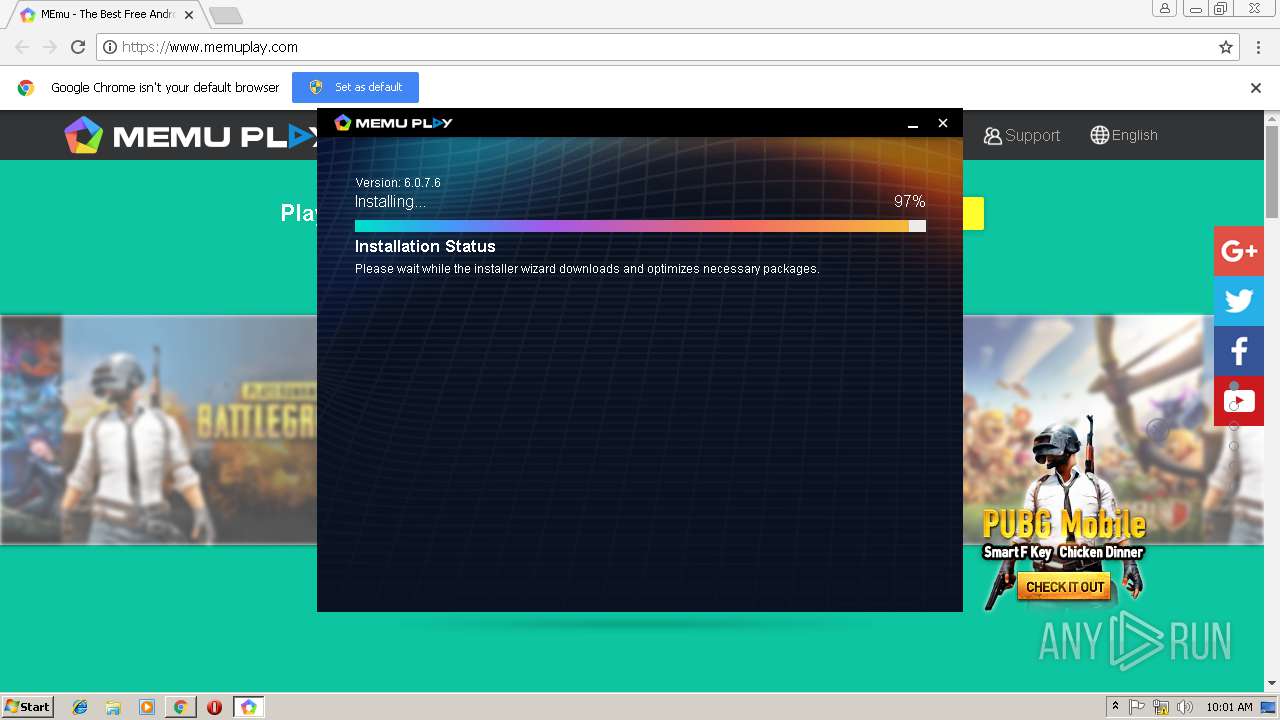Open Windows Explorer from taskbar
1280x720 pixels.
click(x=114, y=707)
